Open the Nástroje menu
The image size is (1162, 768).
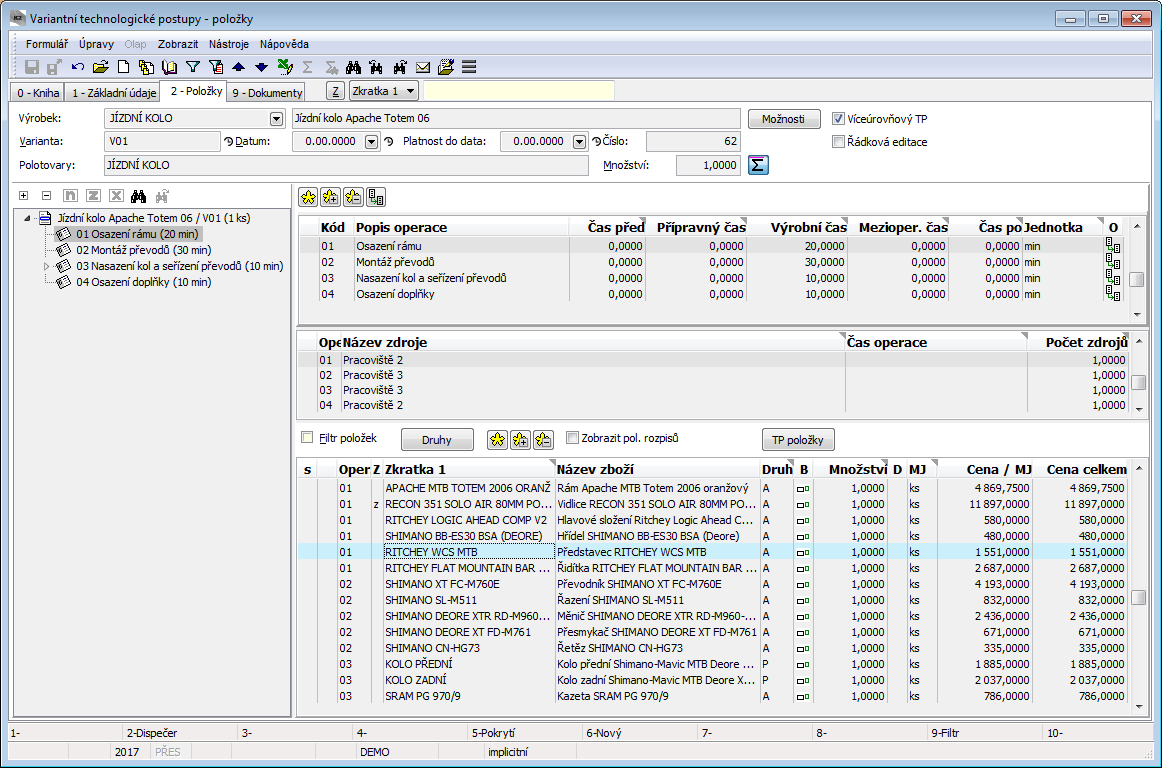(229, 44)
